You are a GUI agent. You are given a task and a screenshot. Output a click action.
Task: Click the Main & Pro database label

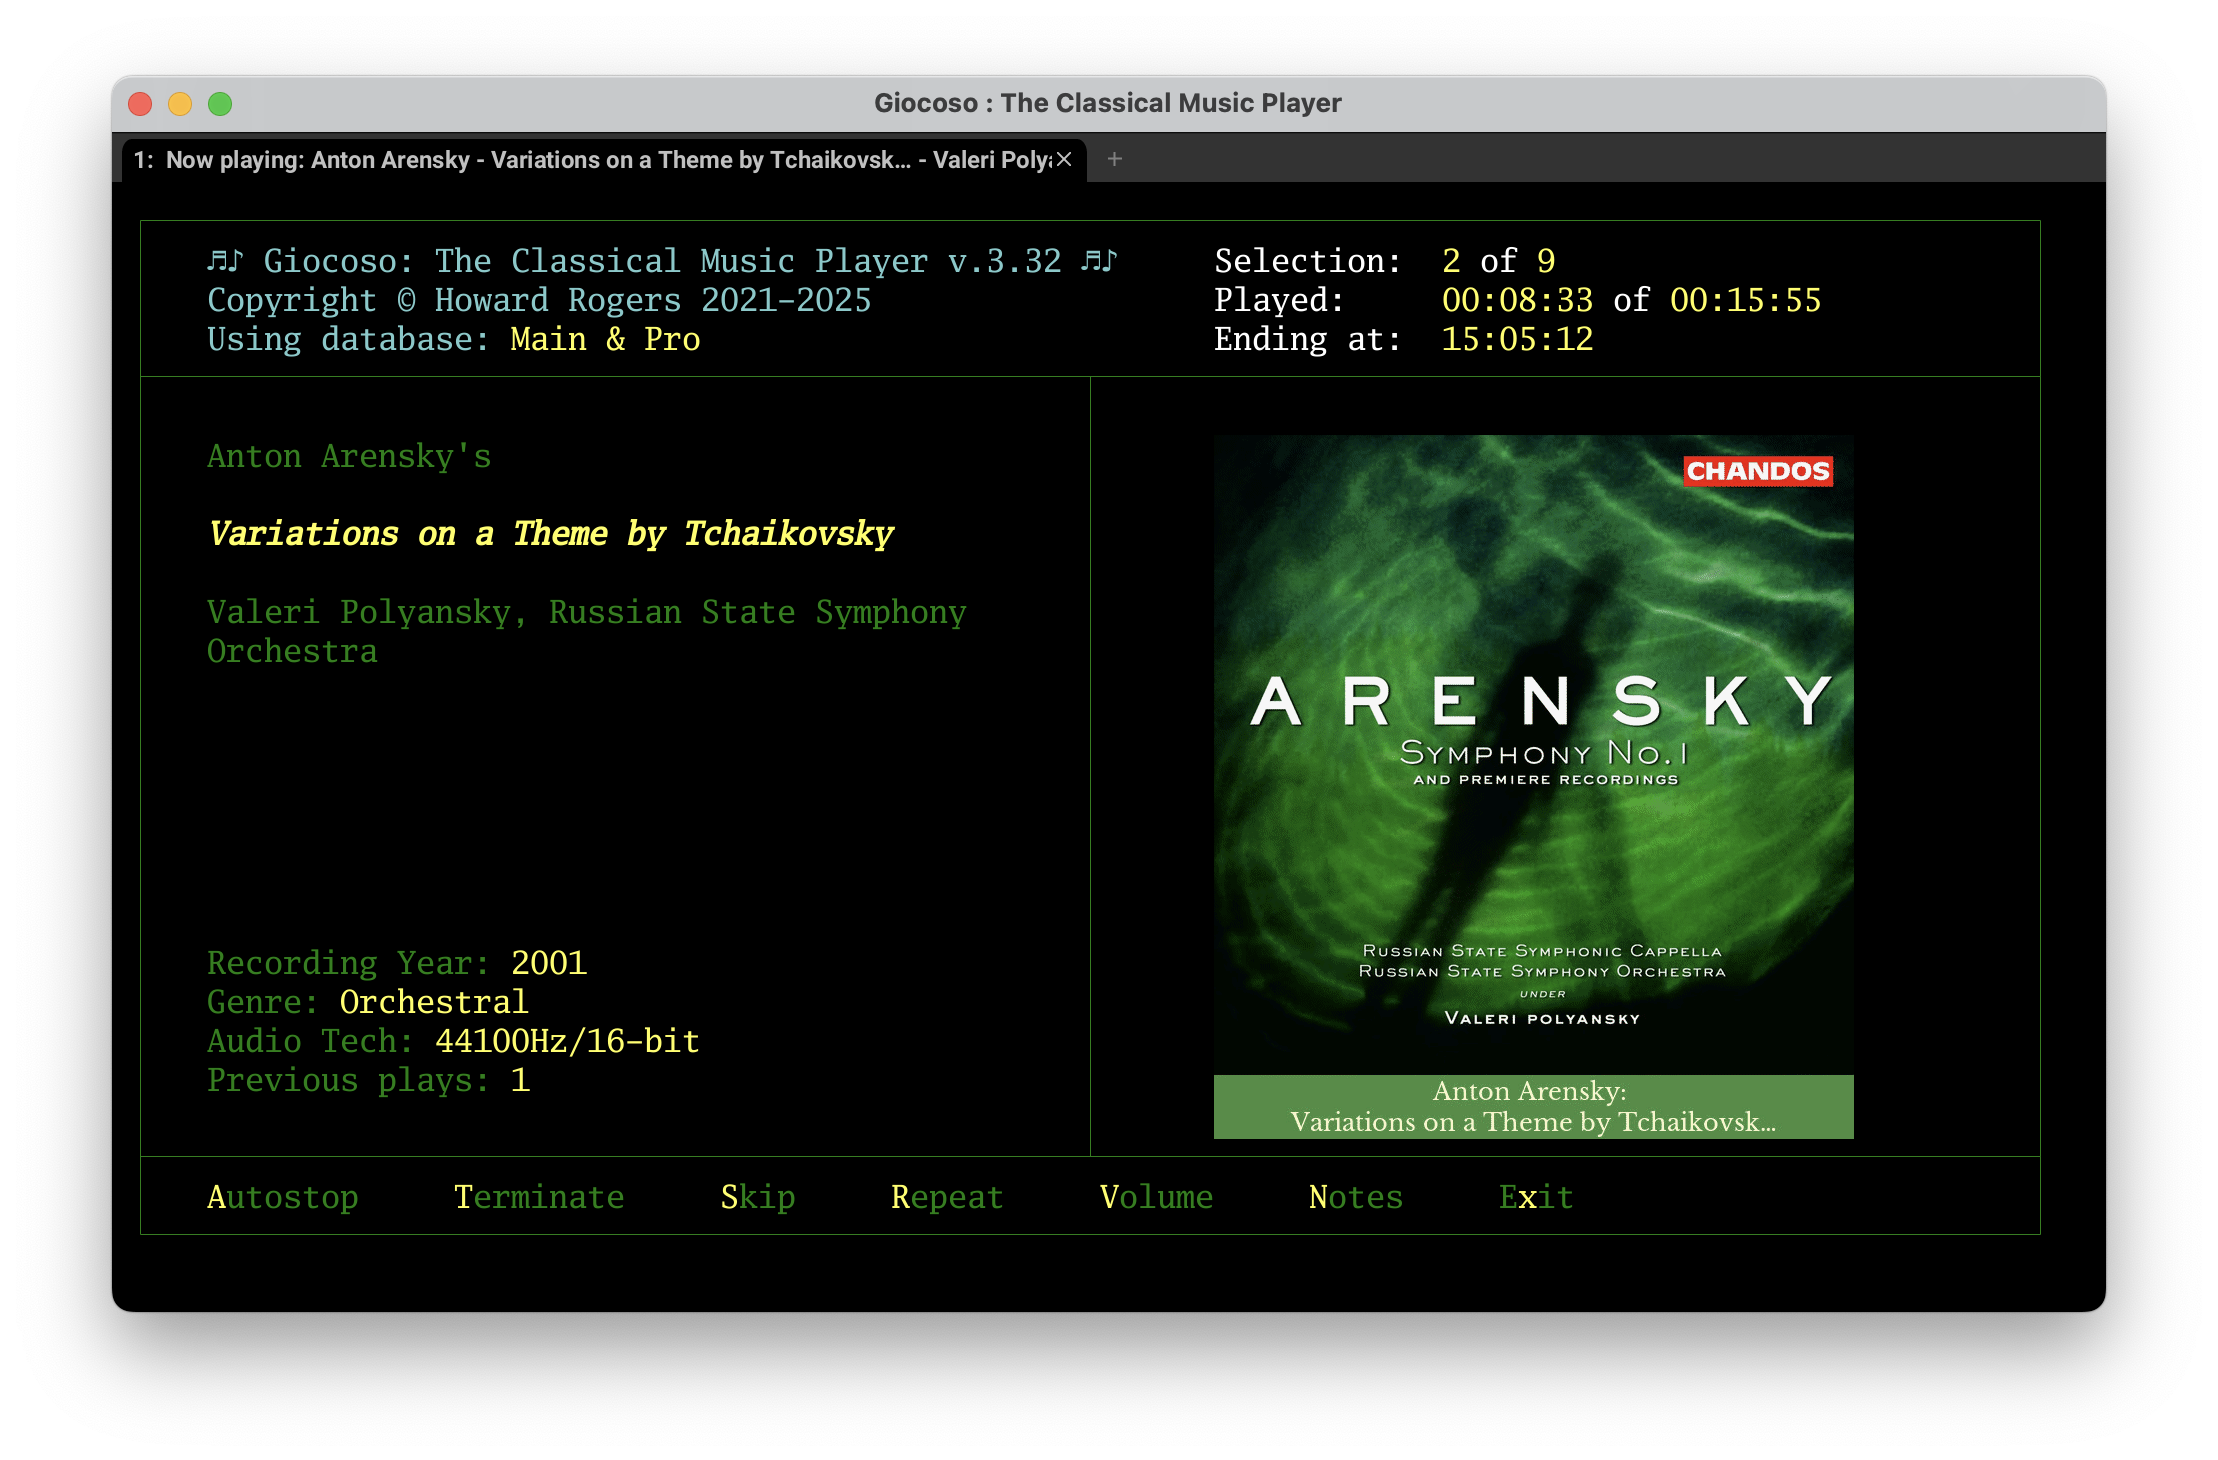[x=604, y=339]
